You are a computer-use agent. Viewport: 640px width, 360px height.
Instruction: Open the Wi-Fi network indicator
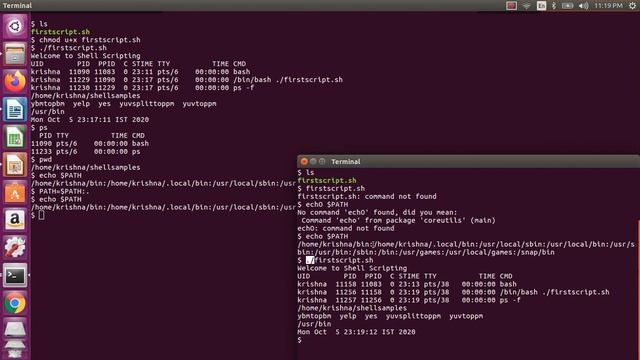527,6
